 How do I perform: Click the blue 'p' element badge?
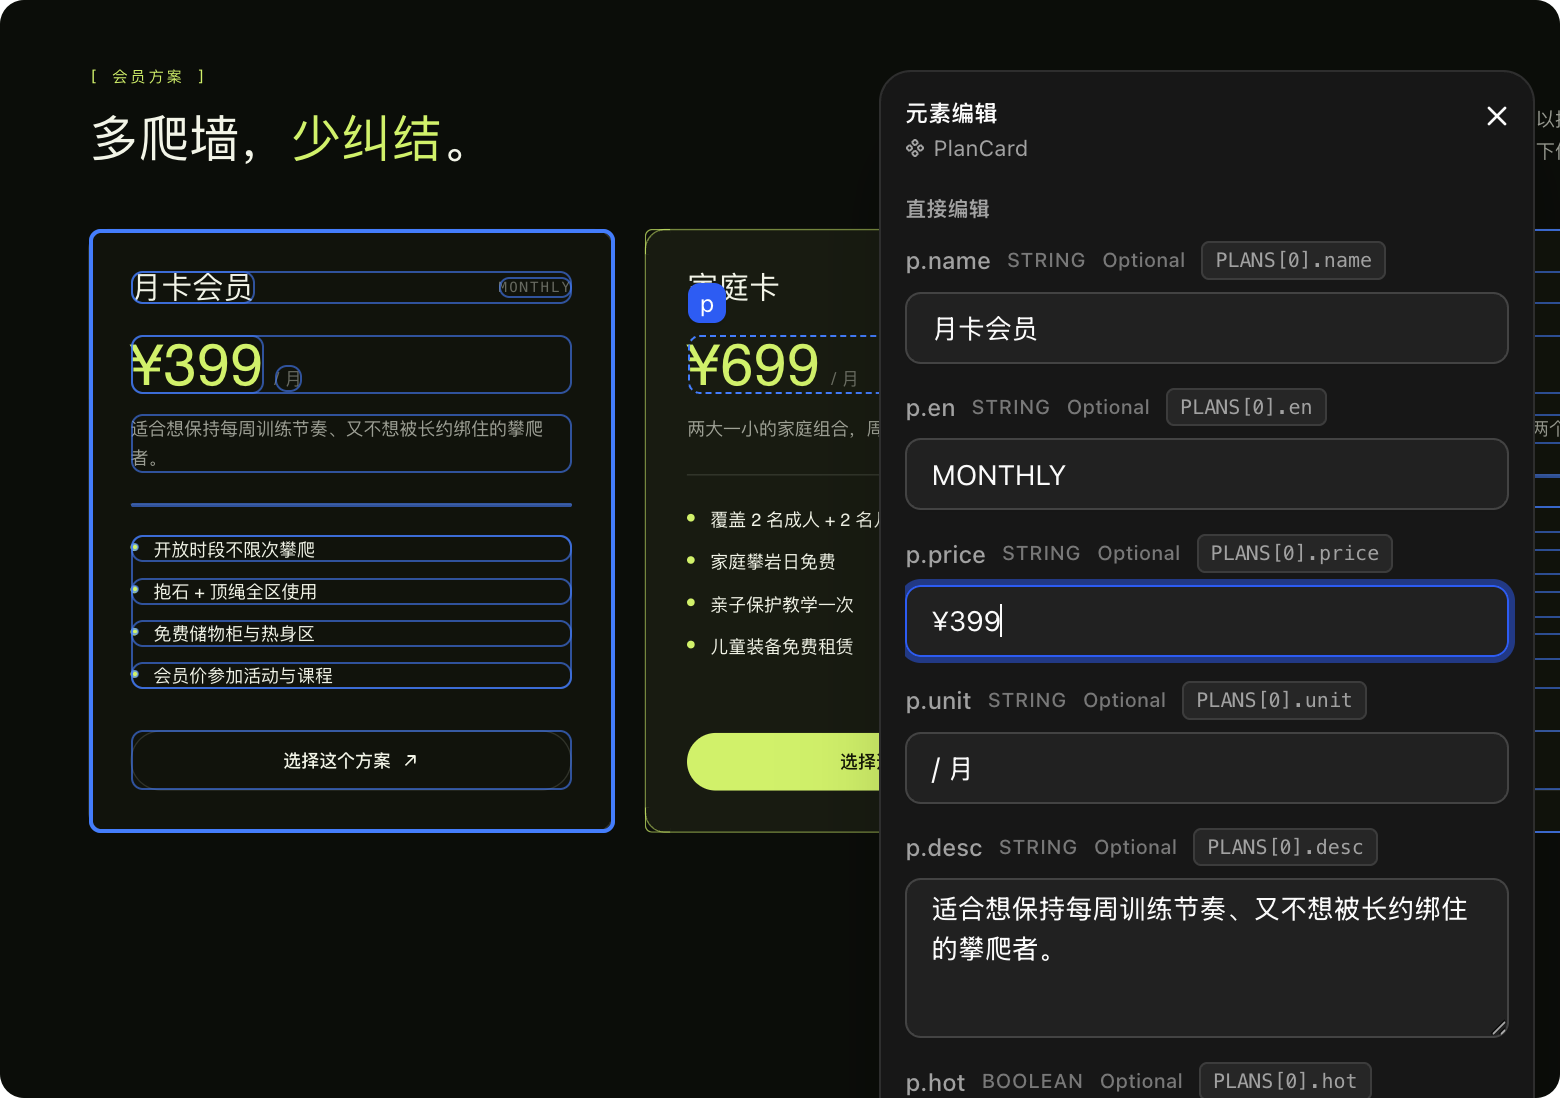(706, 304)
